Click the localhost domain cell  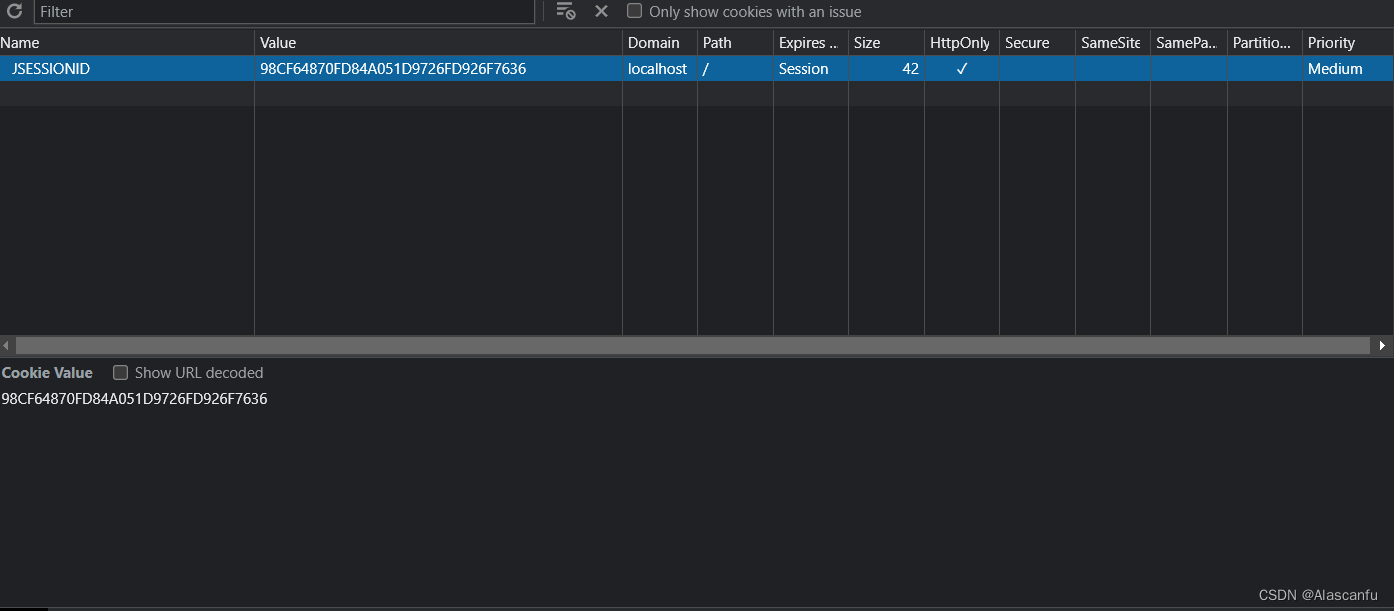click(x=660, y=69)
